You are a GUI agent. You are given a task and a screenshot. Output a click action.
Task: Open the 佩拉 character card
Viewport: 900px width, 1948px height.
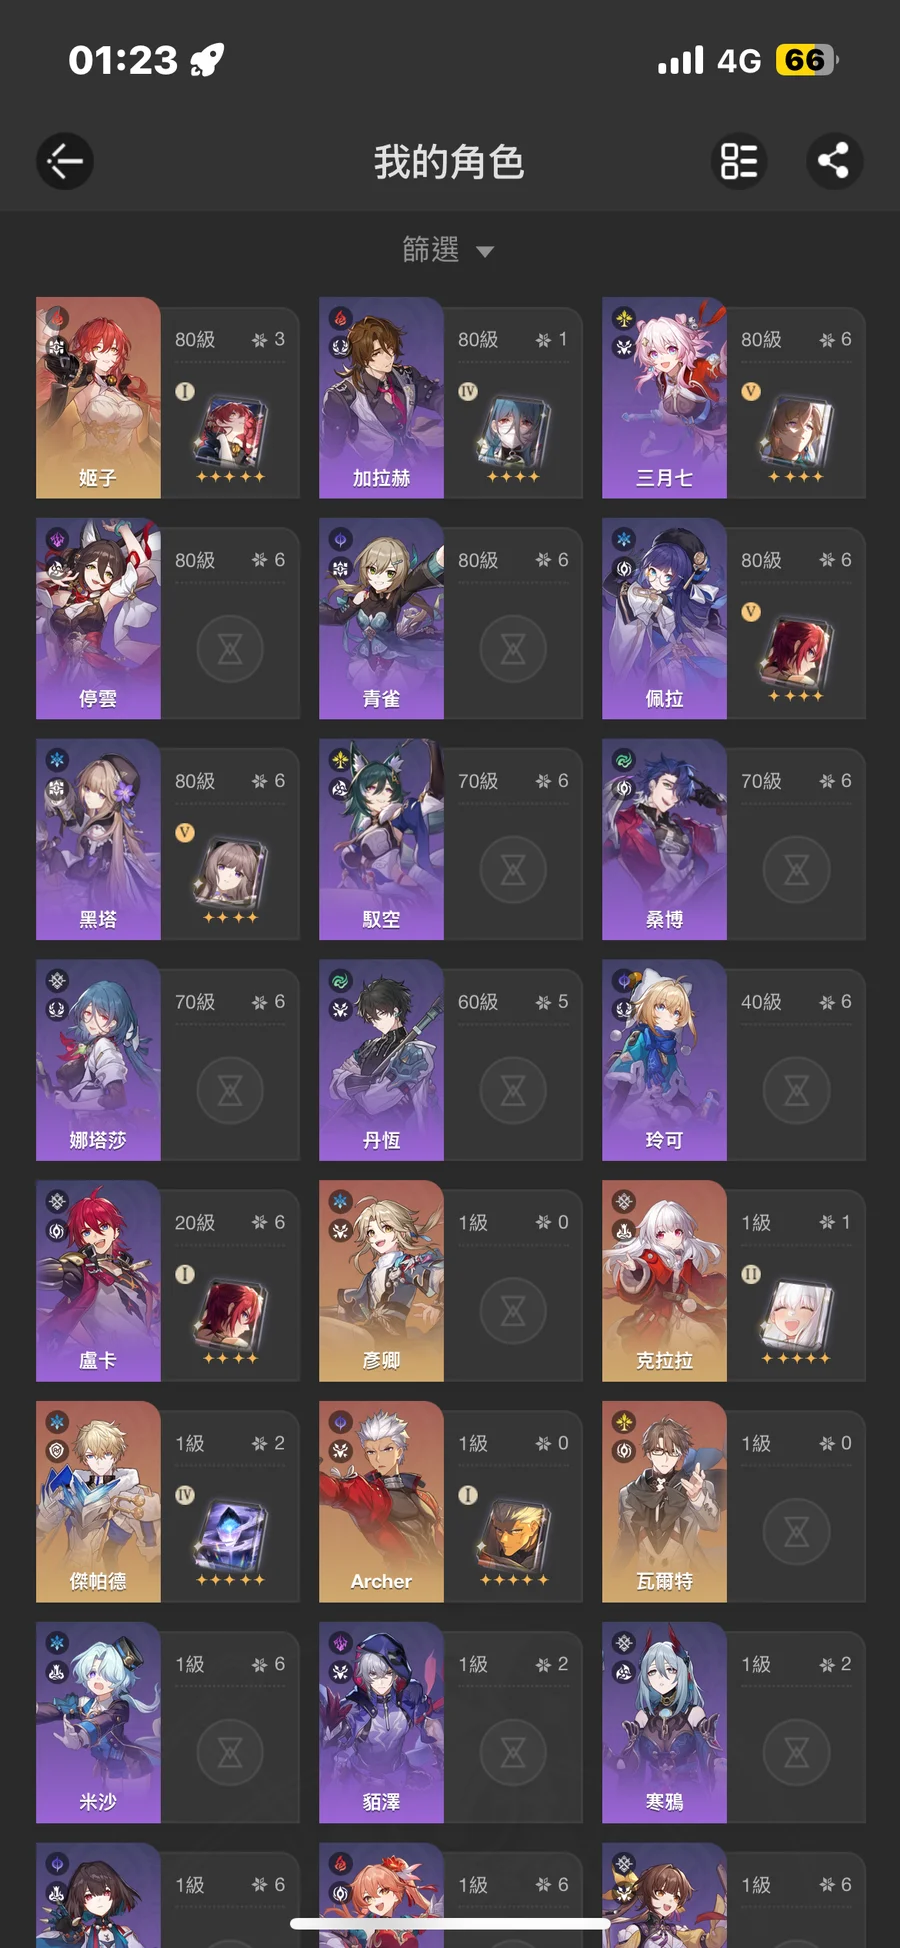coord(733,618)
